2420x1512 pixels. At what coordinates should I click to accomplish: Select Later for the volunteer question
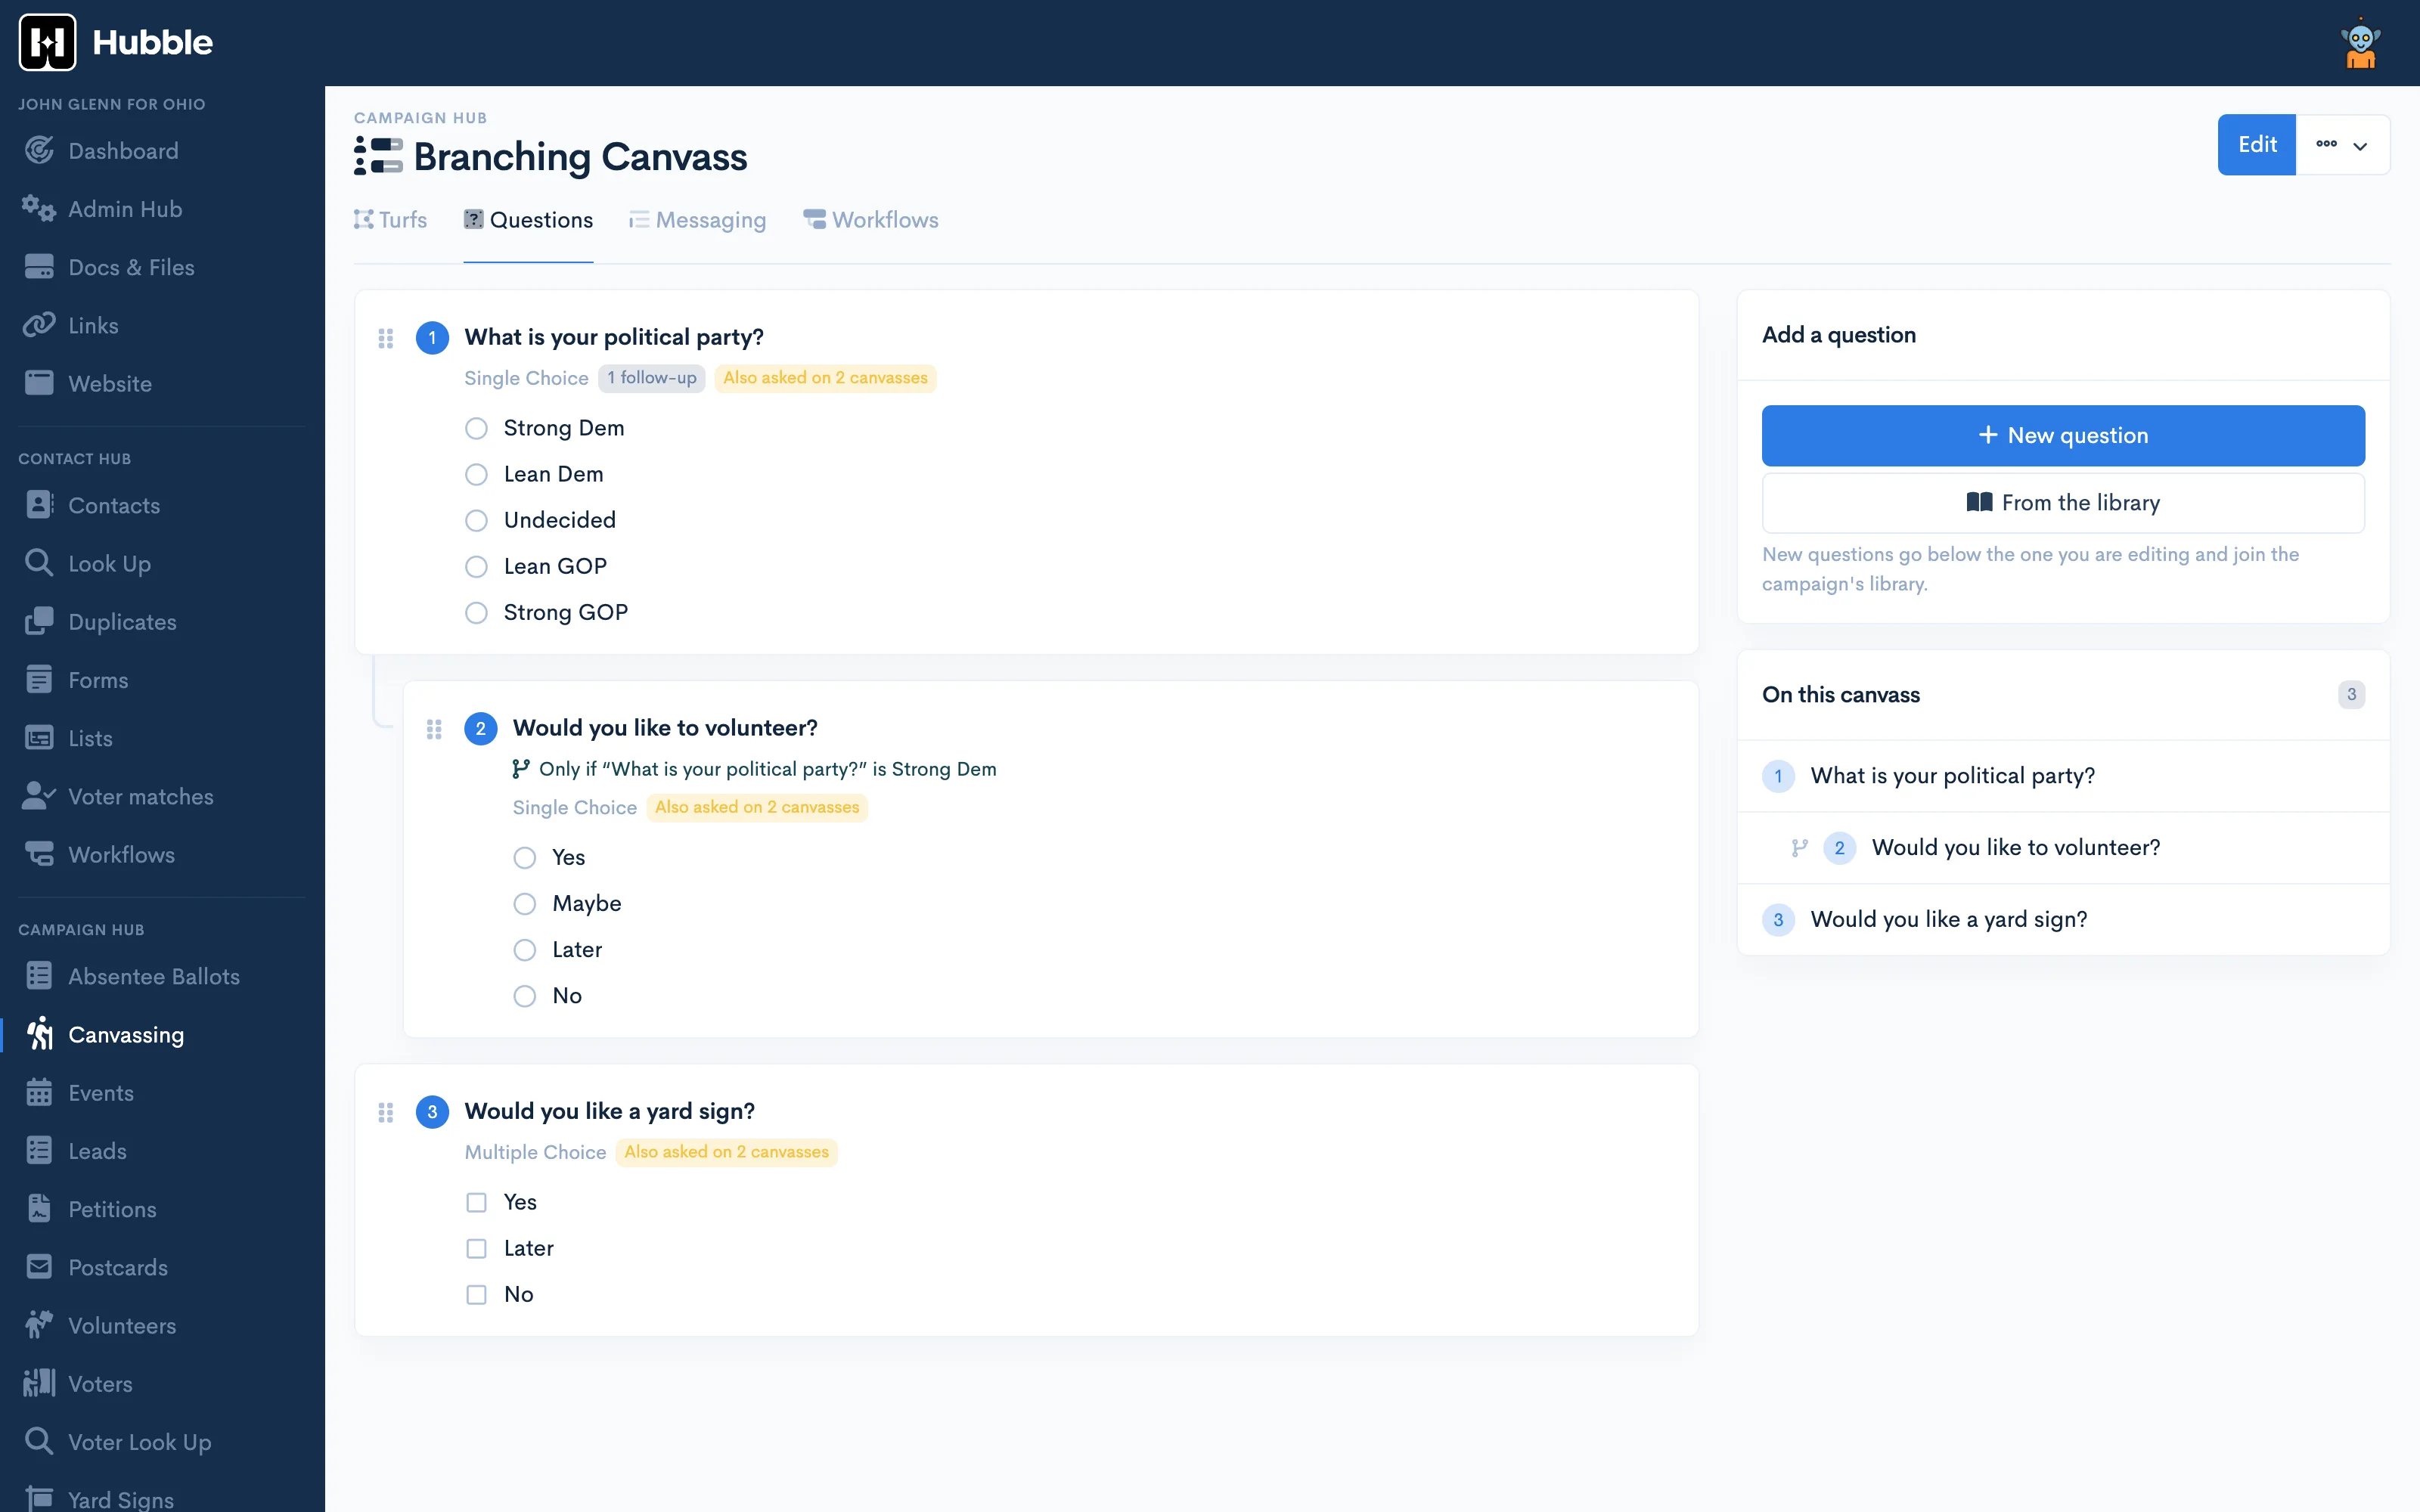tap(525, 950)
